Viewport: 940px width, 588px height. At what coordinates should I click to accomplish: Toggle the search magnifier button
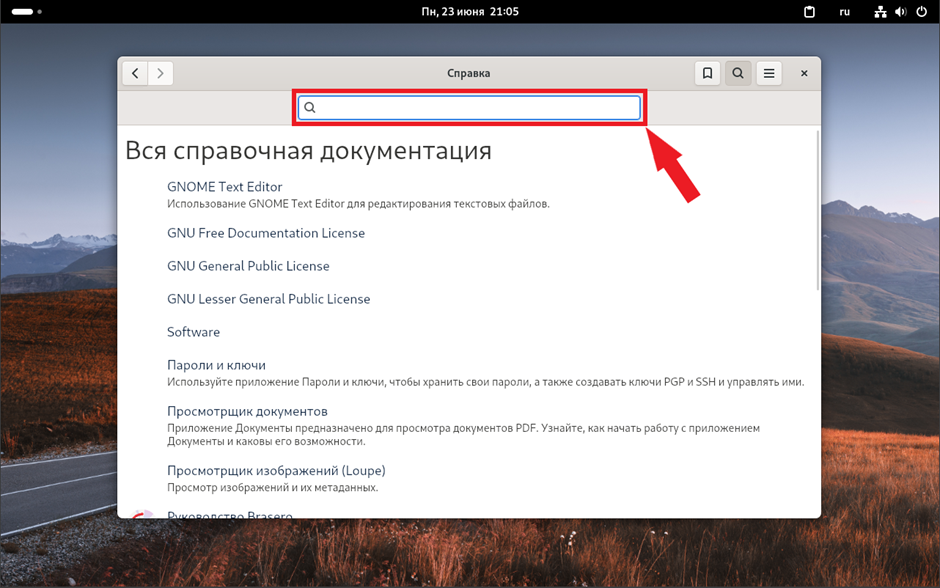coord(738,73)
